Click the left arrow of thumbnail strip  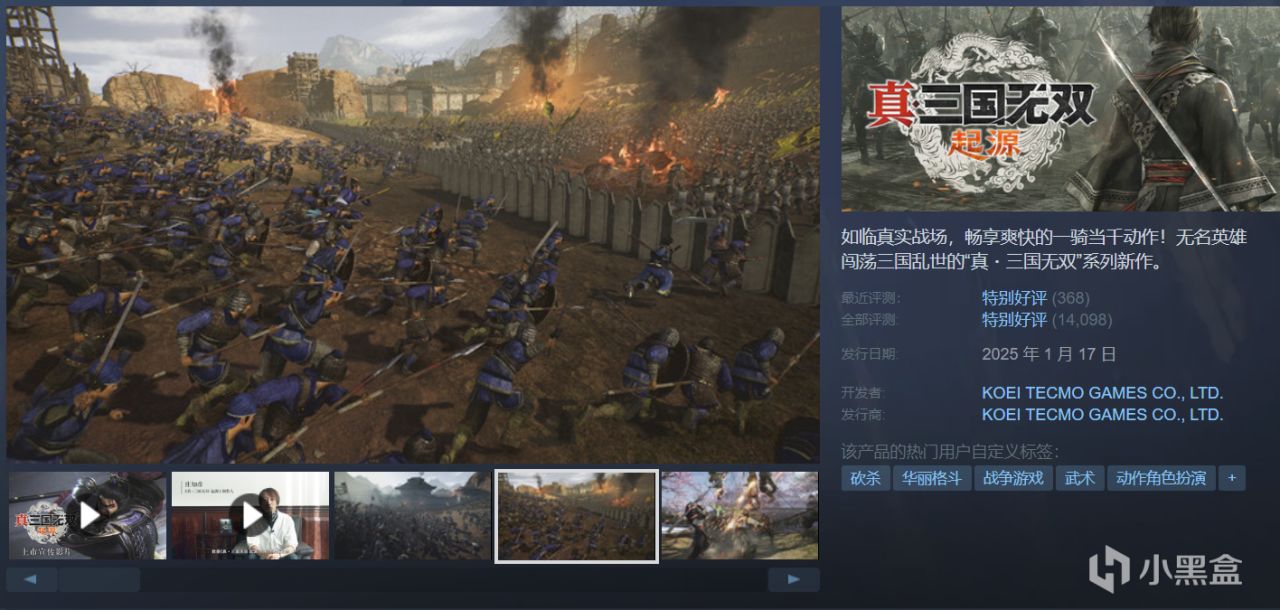tap(31, 579)
